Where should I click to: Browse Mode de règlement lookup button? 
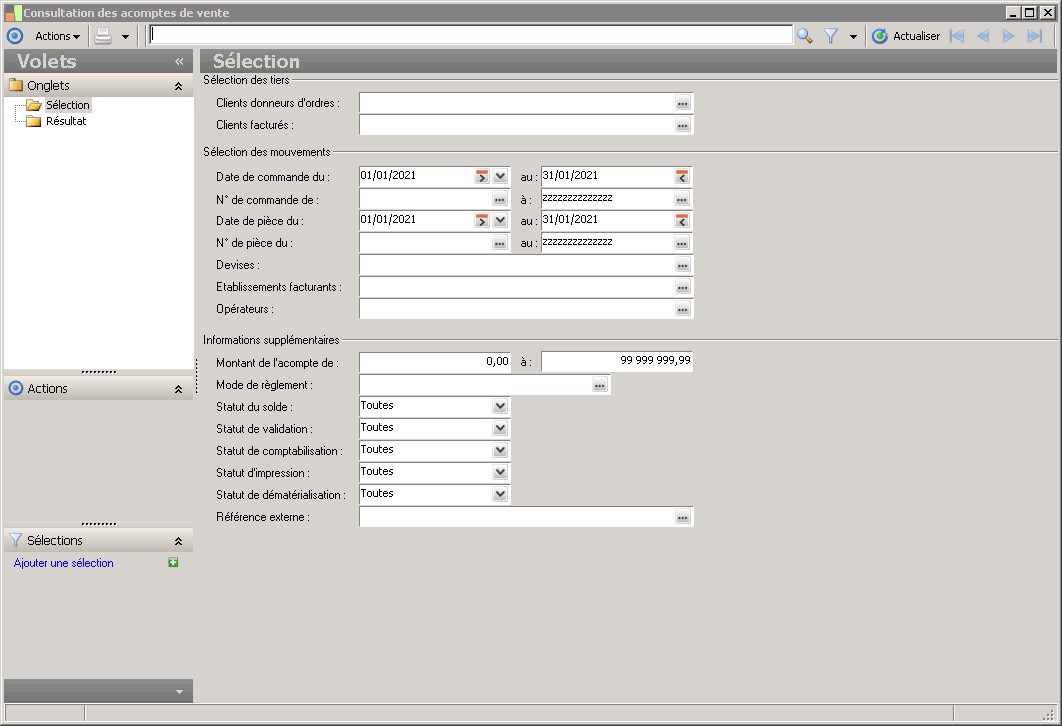600,385
